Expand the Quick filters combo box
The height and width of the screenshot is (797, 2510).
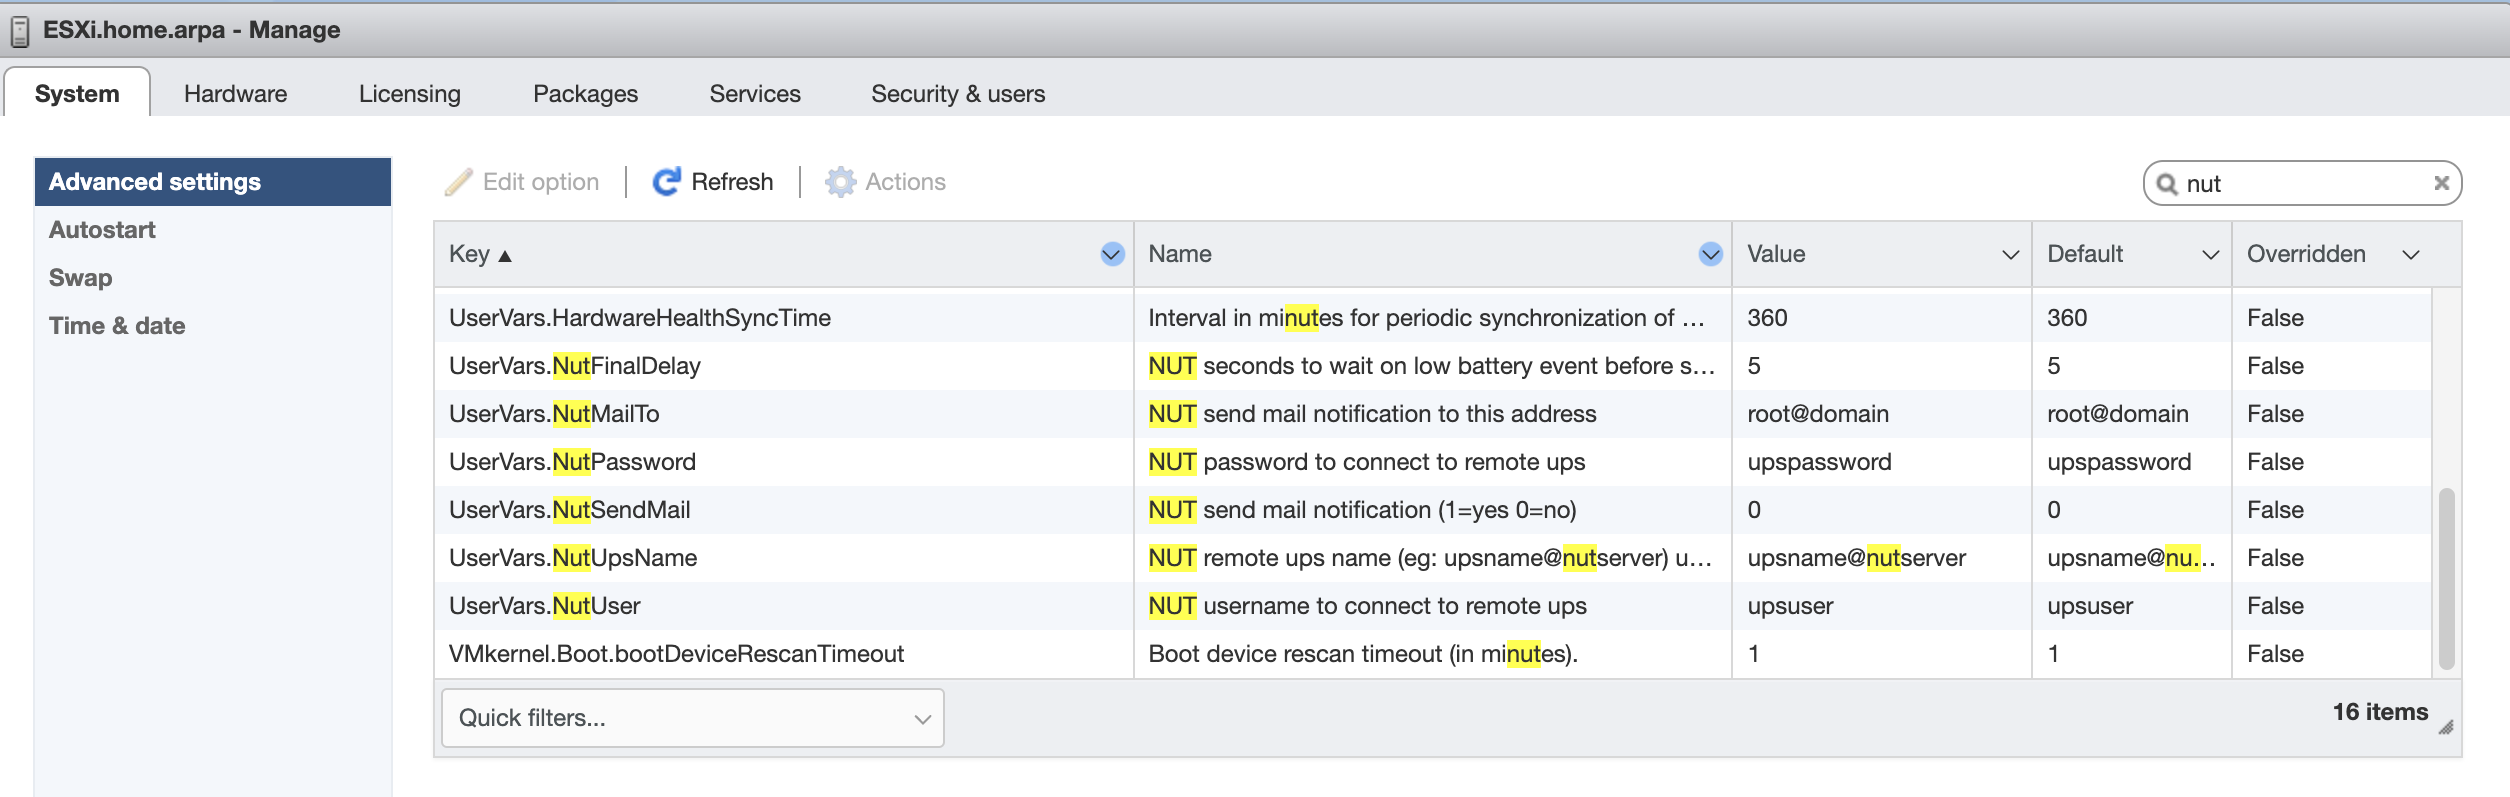point(693,718)
